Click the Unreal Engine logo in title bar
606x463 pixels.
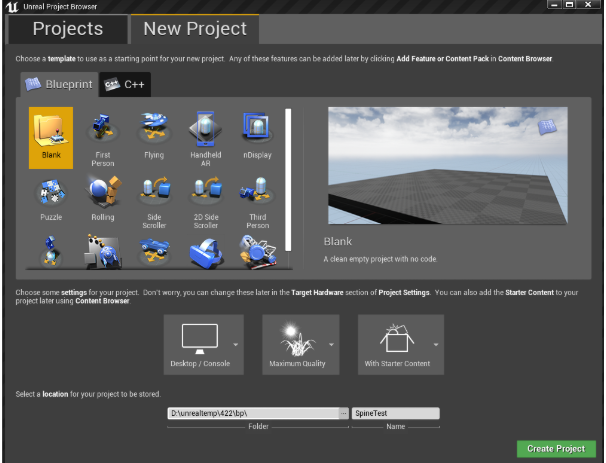point(12,7)
